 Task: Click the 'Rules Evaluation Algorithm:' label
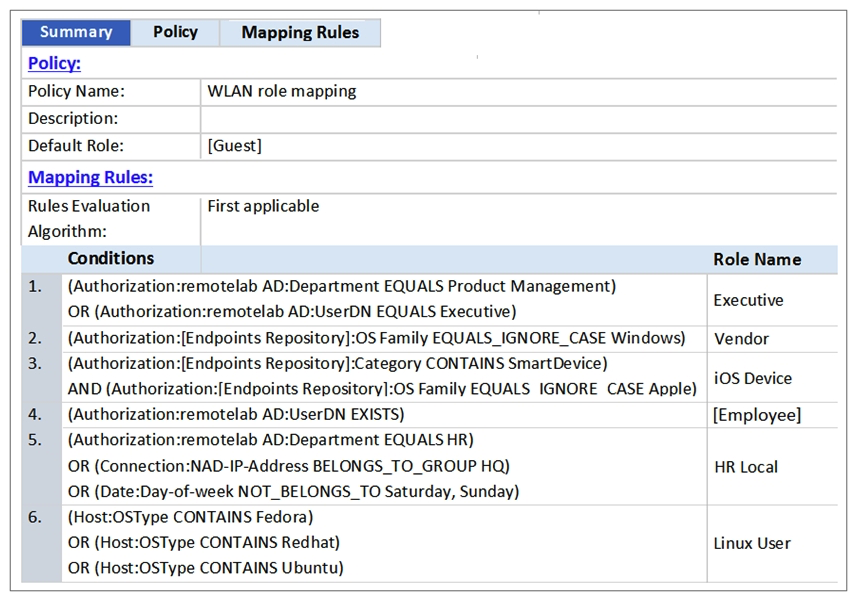[x=88, y=218]
